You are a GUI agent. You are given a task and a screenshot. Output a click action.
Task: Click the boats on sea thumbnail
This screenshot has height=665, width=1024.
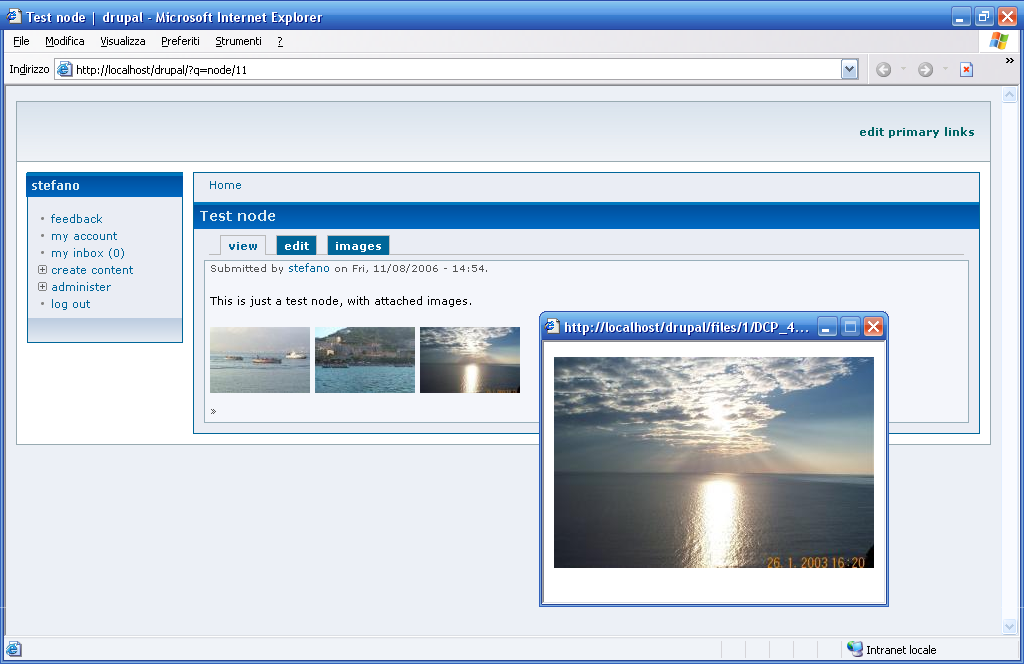tap(260, 360)
